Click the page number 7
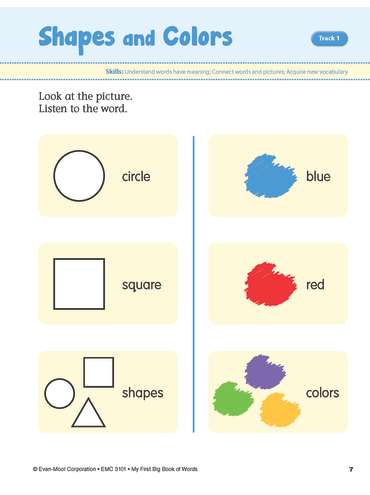This screenshot has height=495, width=370. [x=351, y=469]
